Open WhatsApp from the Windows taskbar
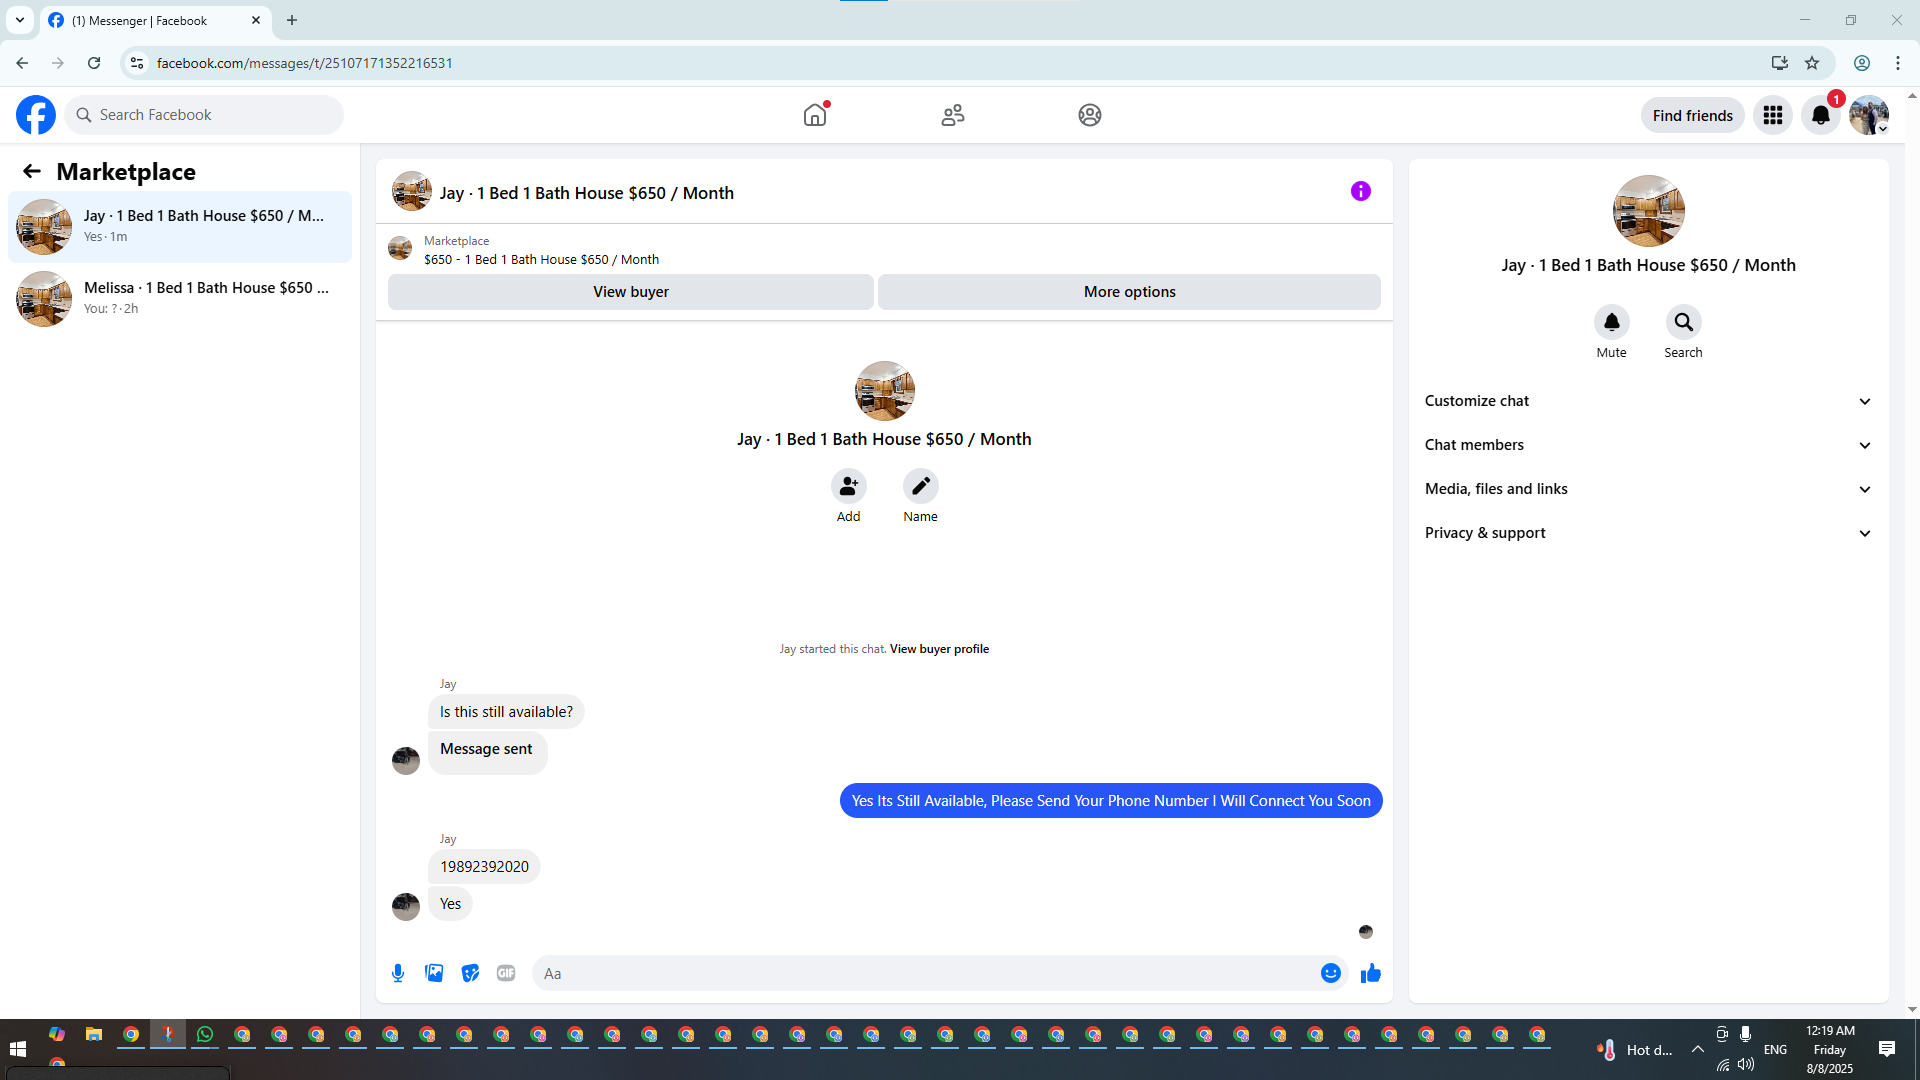 [x=205, y=1035]
